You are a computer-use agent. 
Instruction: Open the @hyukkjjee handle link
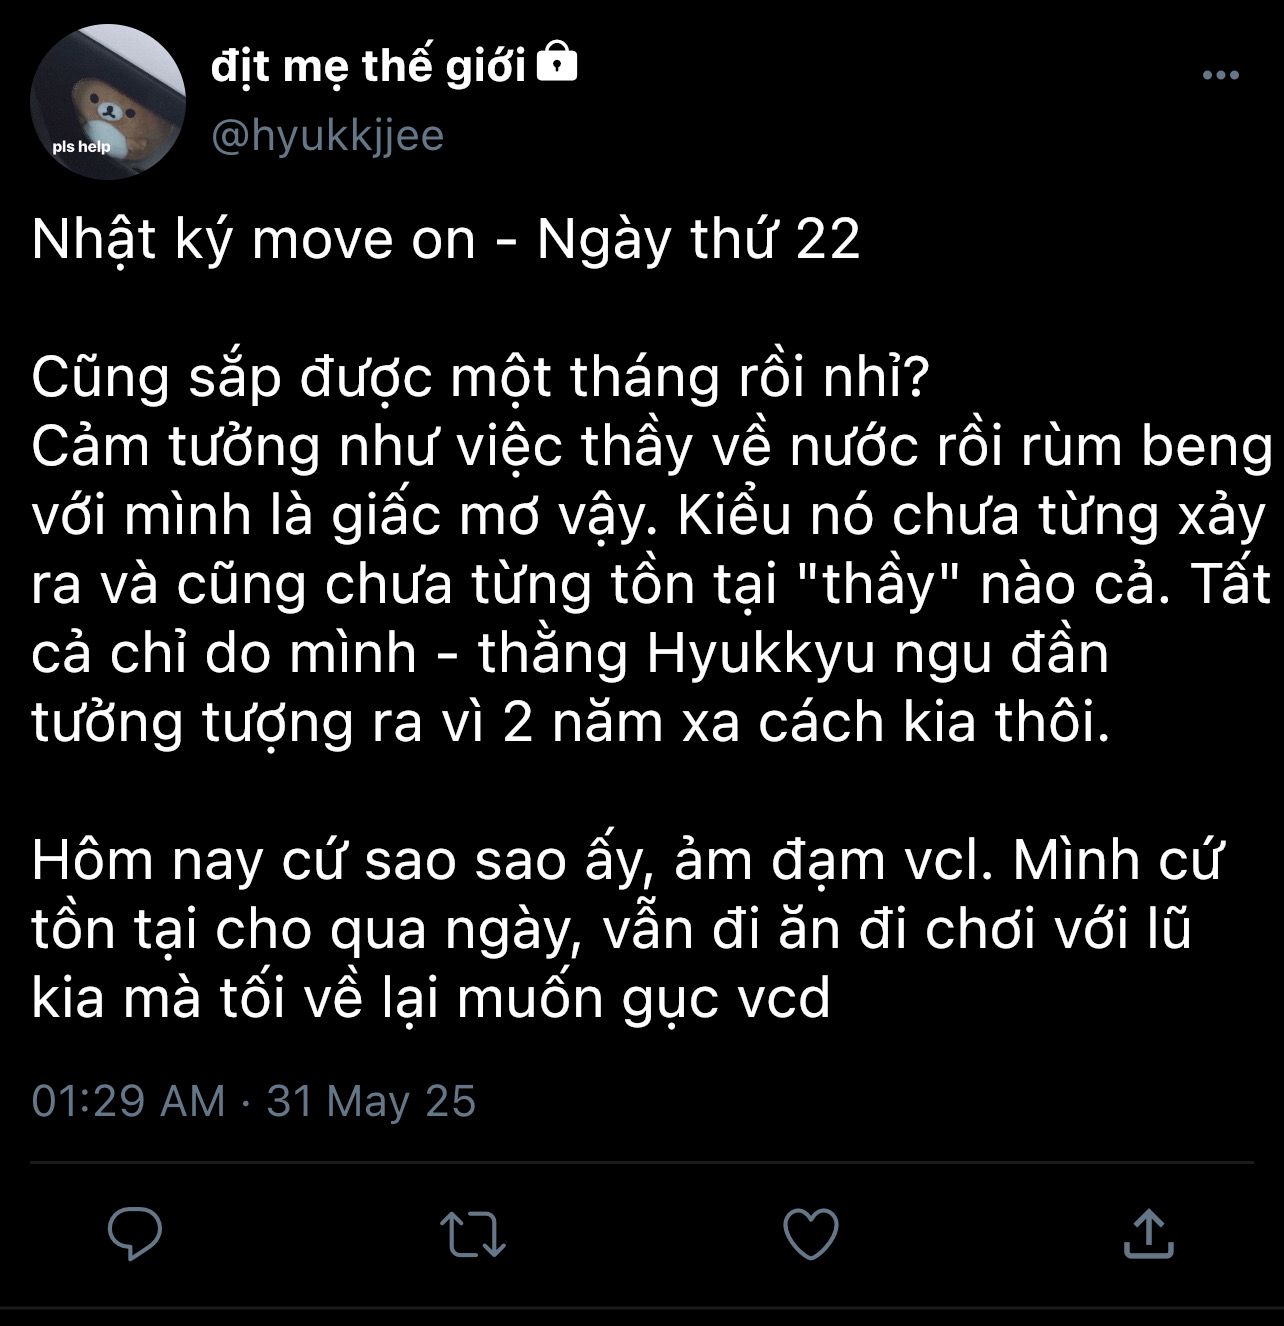pyautogui.click(x=327, y=136)
